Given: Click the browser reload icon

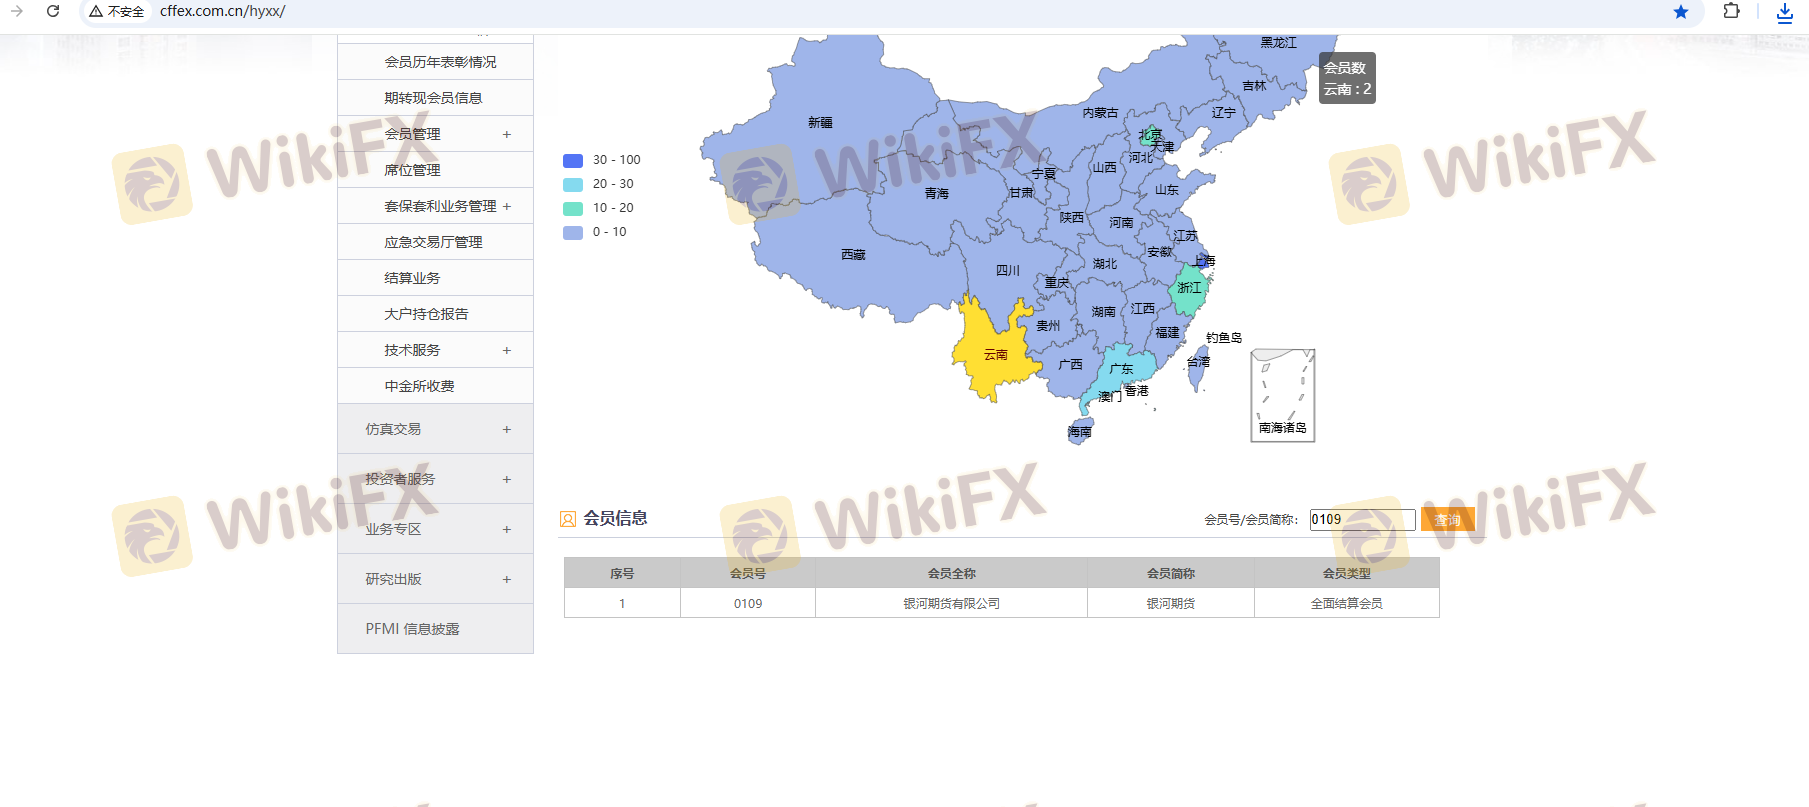Looking at the screenshot, I should (53, 11).
